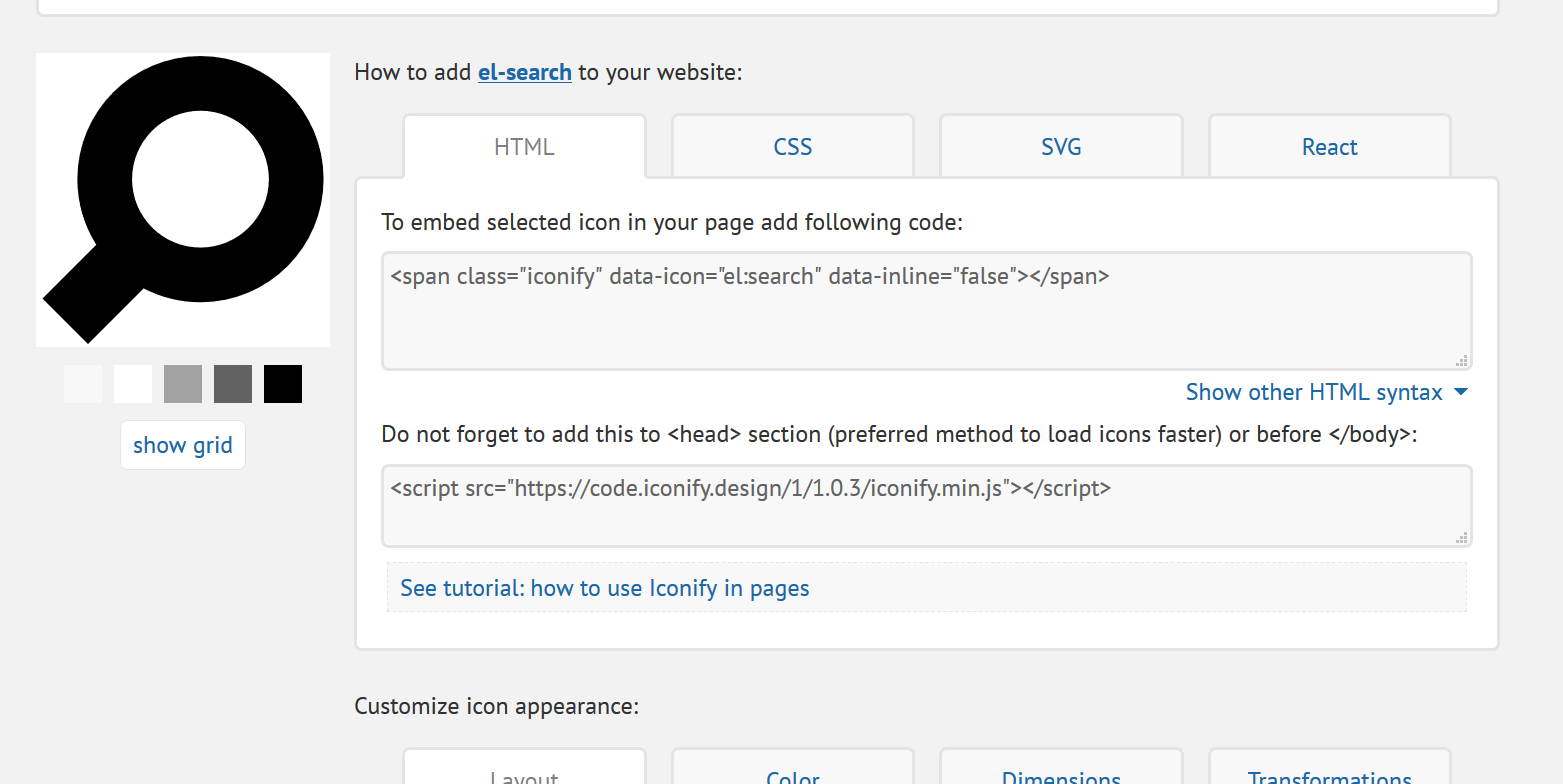The height and width of the screenshot is (784, 1563).
Task: Pick the black background swatch
Action: 283,384
